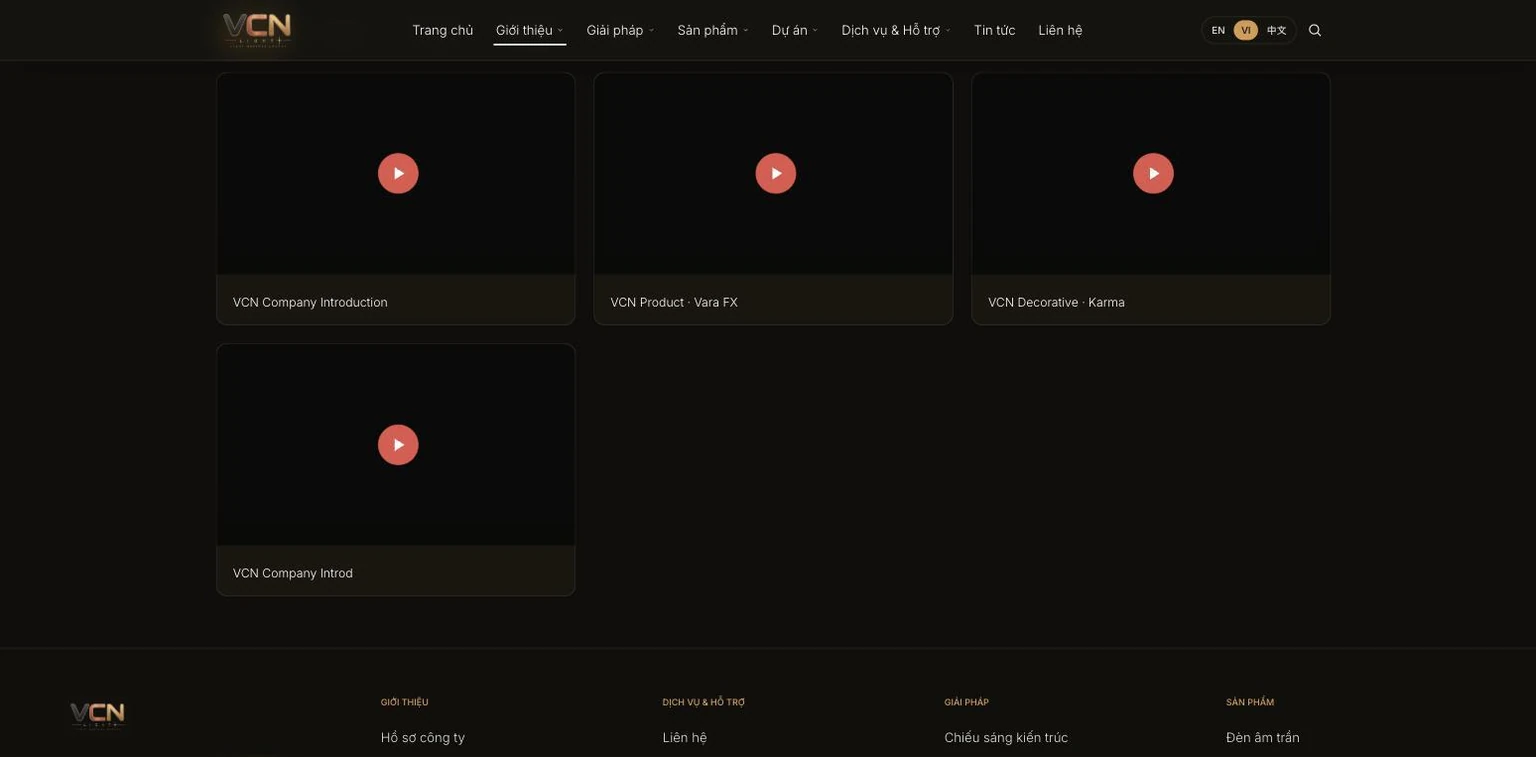
Task: Open the Chiếu sáng kiến trúc footer link
Action: tap(1006, 737)
